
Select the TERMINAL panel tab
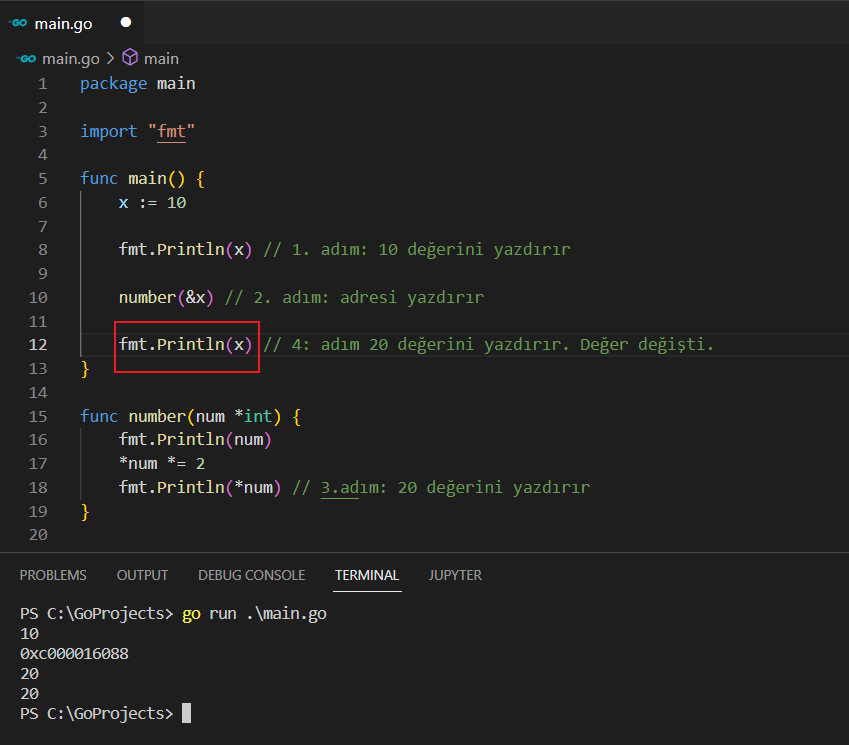[x=367, y=575]
